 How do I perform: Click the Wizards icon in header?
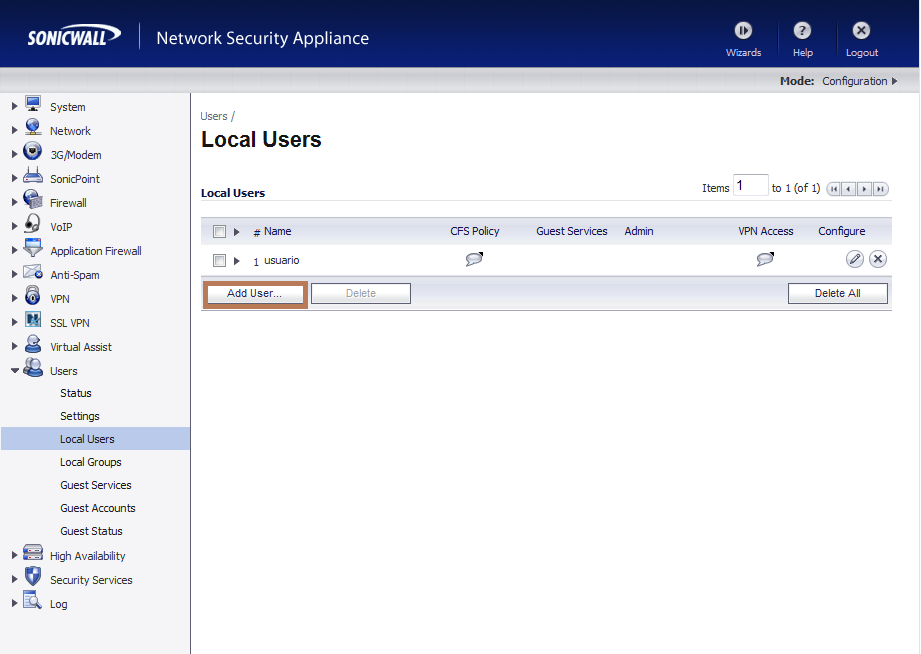point(743,31)
